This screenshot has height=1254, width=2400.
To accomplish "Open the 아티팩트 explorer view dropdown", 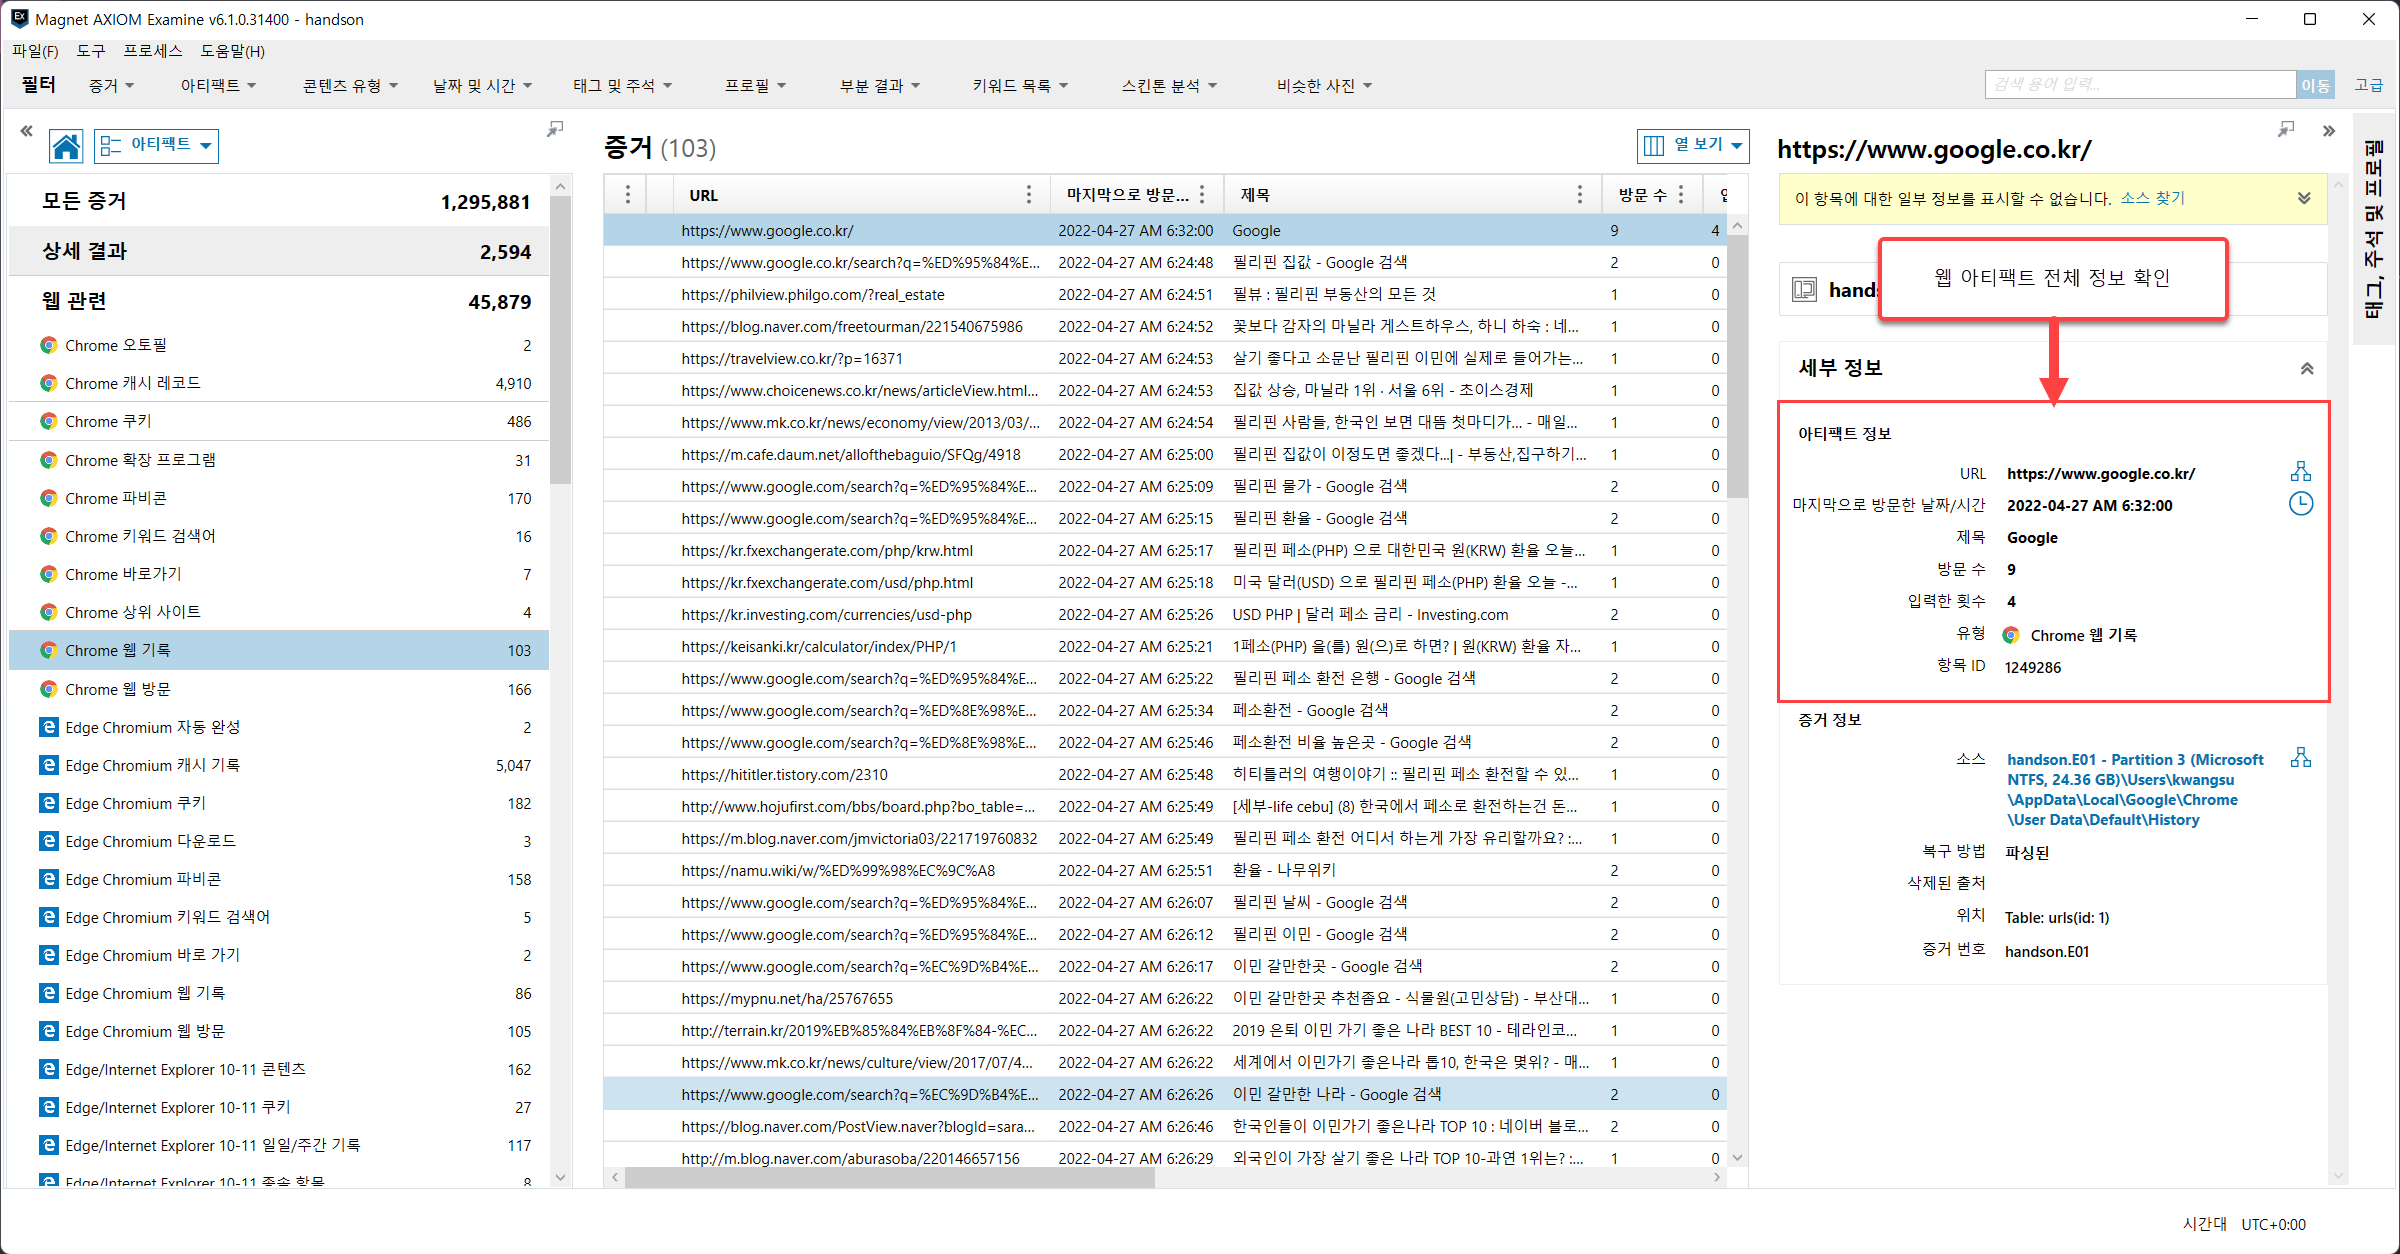I will 157,146.
